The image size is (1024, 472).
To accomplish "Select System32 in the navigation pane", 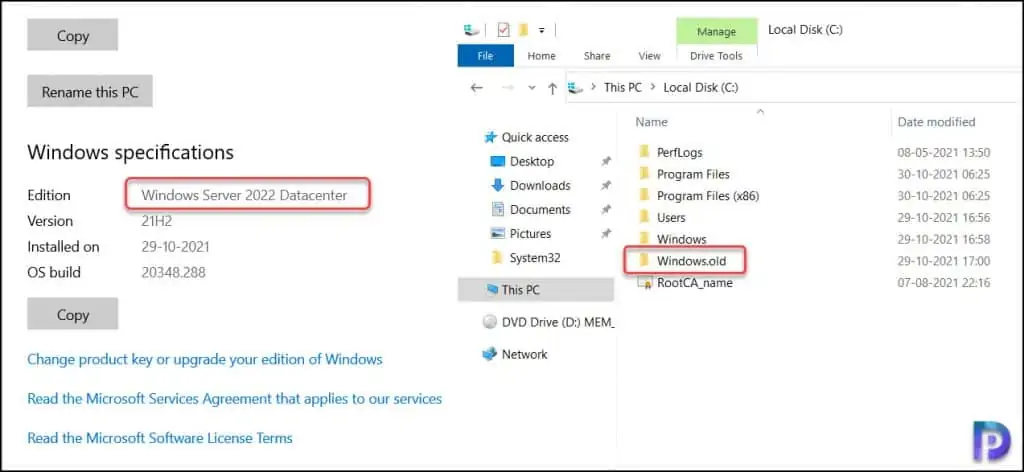I will (535, 258).
